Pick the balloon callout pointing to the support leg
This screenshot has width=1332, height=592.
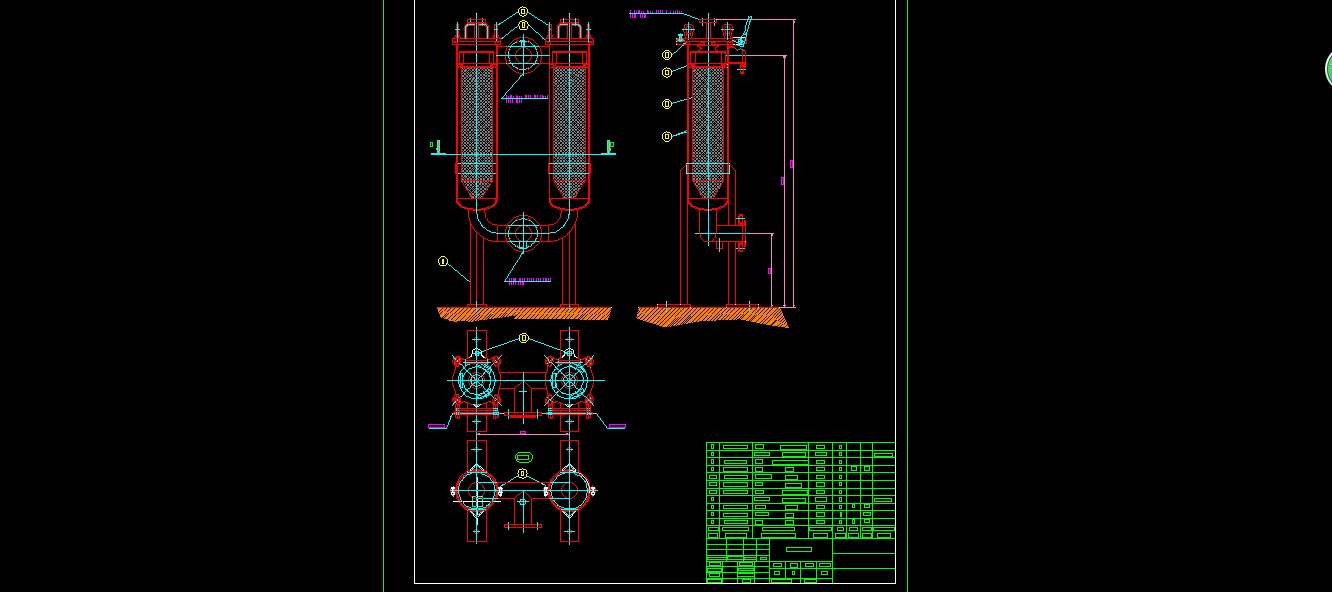[x=443, y=261]
